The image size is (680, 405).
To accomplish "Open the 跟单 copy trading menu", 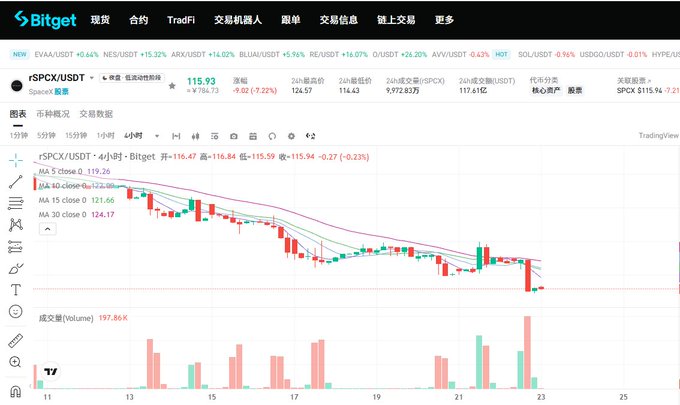I will pos(291,20).
